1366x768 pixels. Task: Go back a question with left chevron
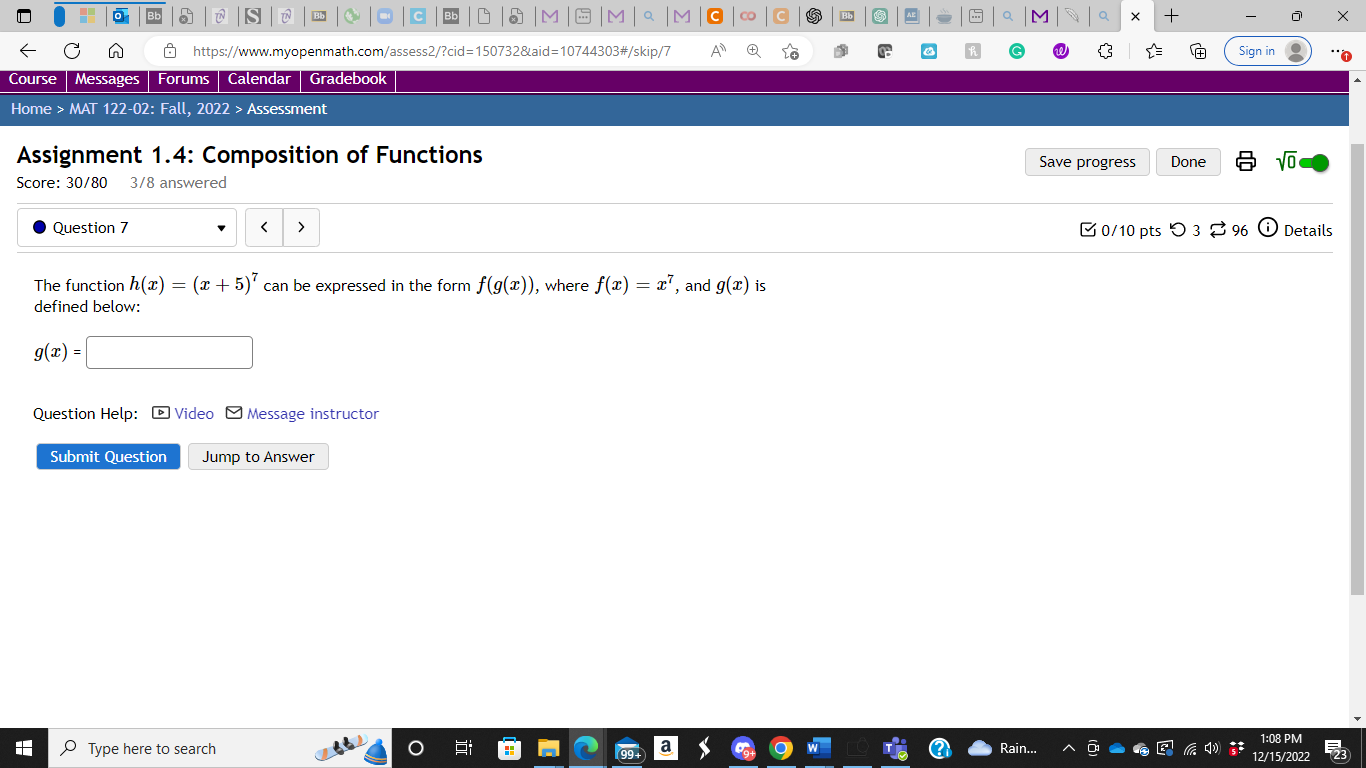pyautogui.click(x=264, y=227)
